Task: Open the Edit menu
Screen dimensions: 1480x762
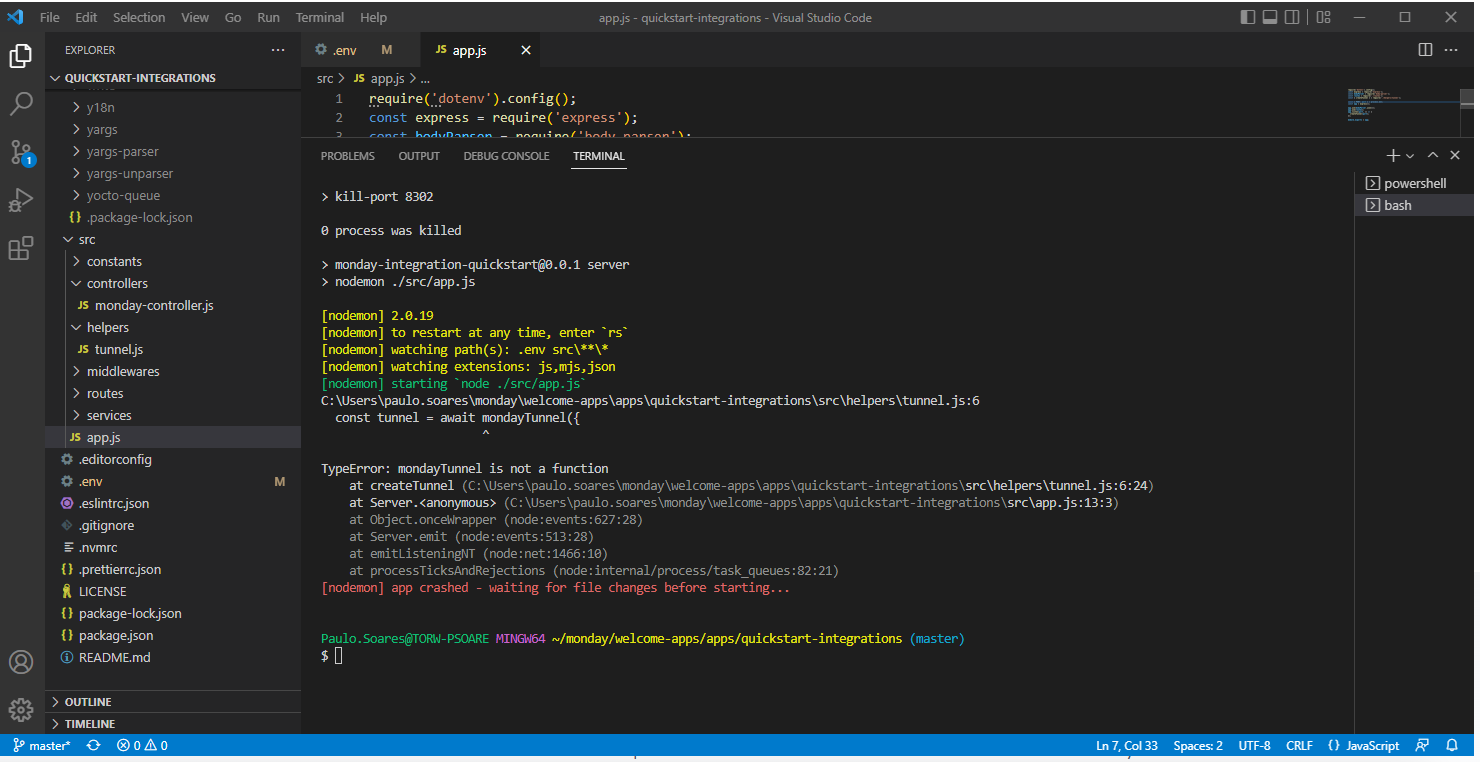Action: pyautogui.click(x=86, y=17)
